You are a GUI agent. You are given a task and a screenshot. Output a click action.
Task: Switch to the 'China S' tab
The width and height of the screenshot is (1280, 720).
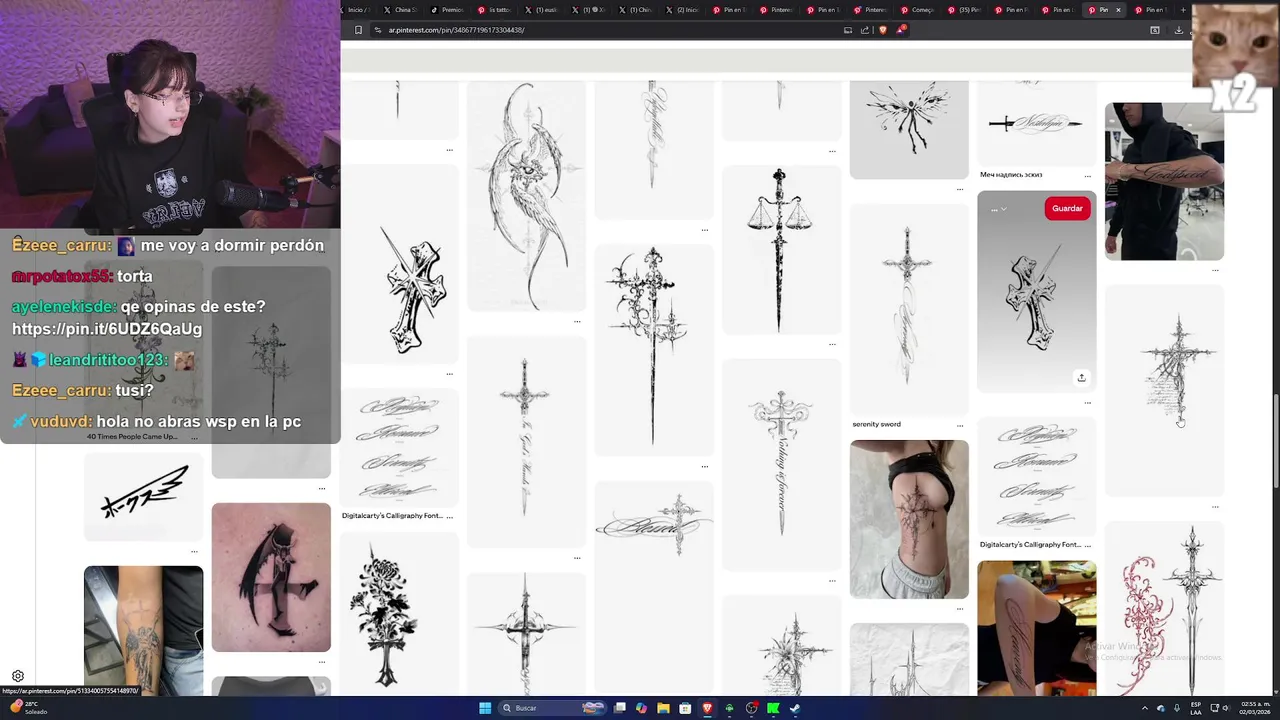click(x=401, y=10)
